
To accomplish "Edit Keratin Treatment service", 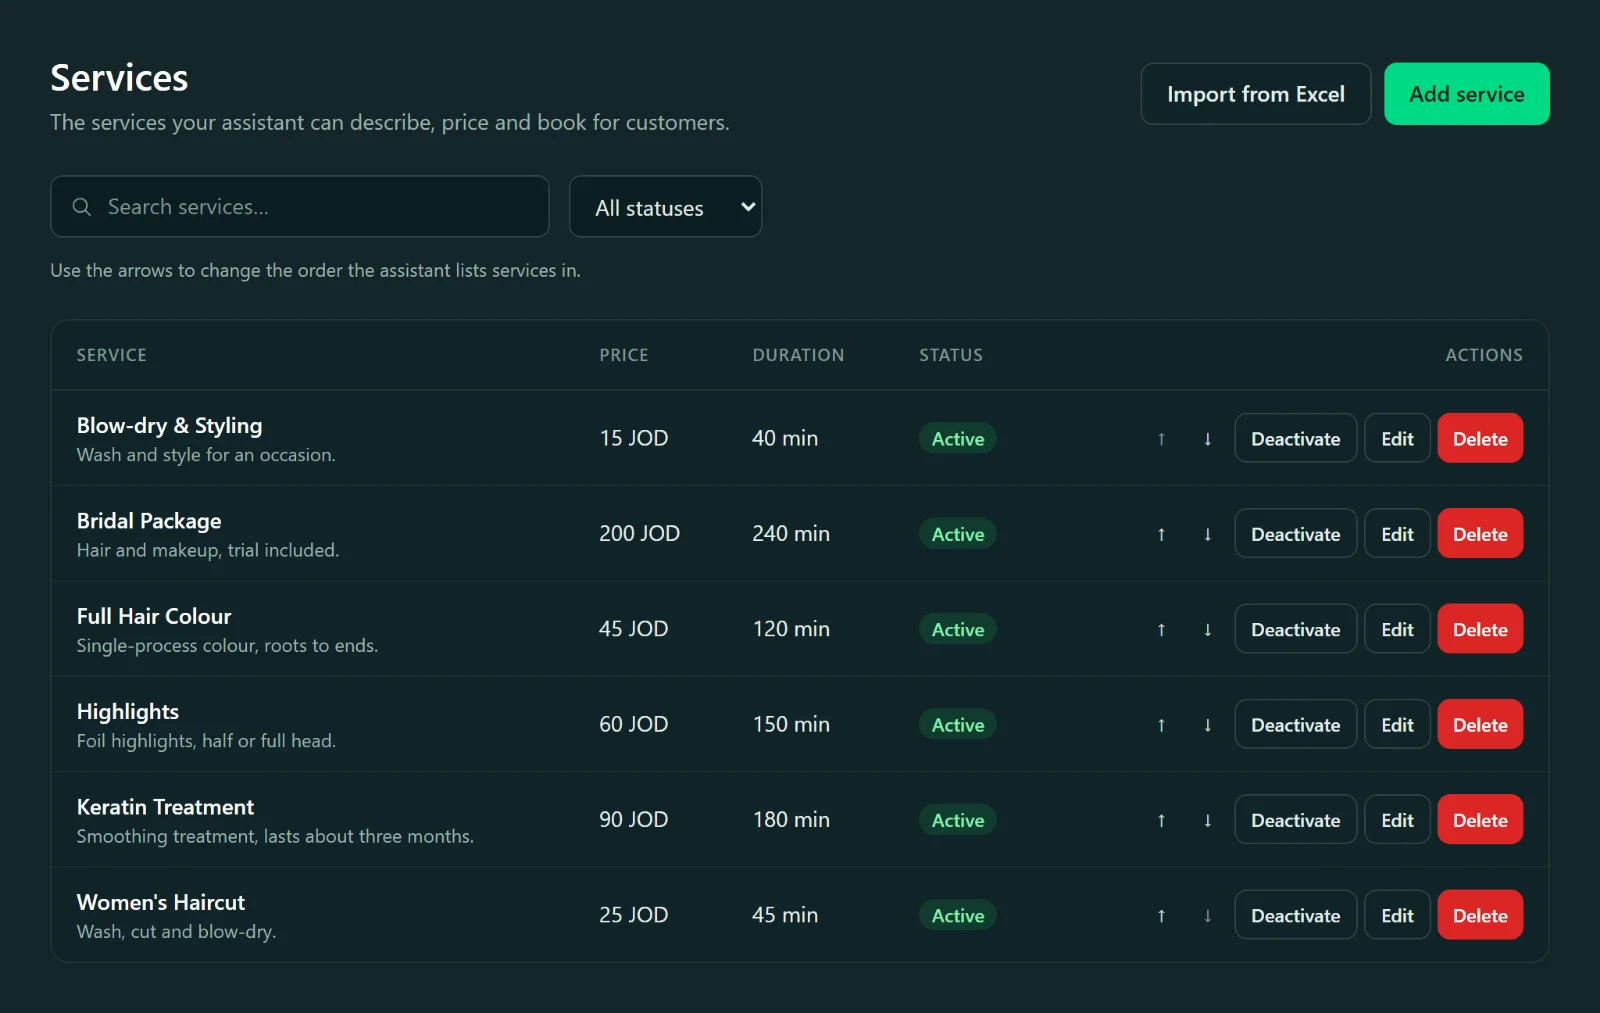I will [1397, 819].
